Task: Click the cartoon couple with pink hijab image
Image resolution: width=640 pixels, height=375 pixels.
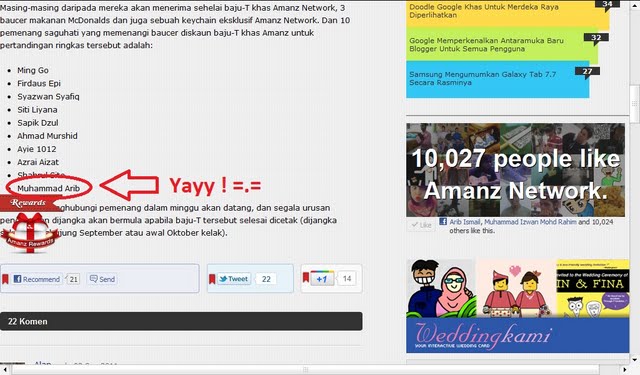Action: [441, 288]
